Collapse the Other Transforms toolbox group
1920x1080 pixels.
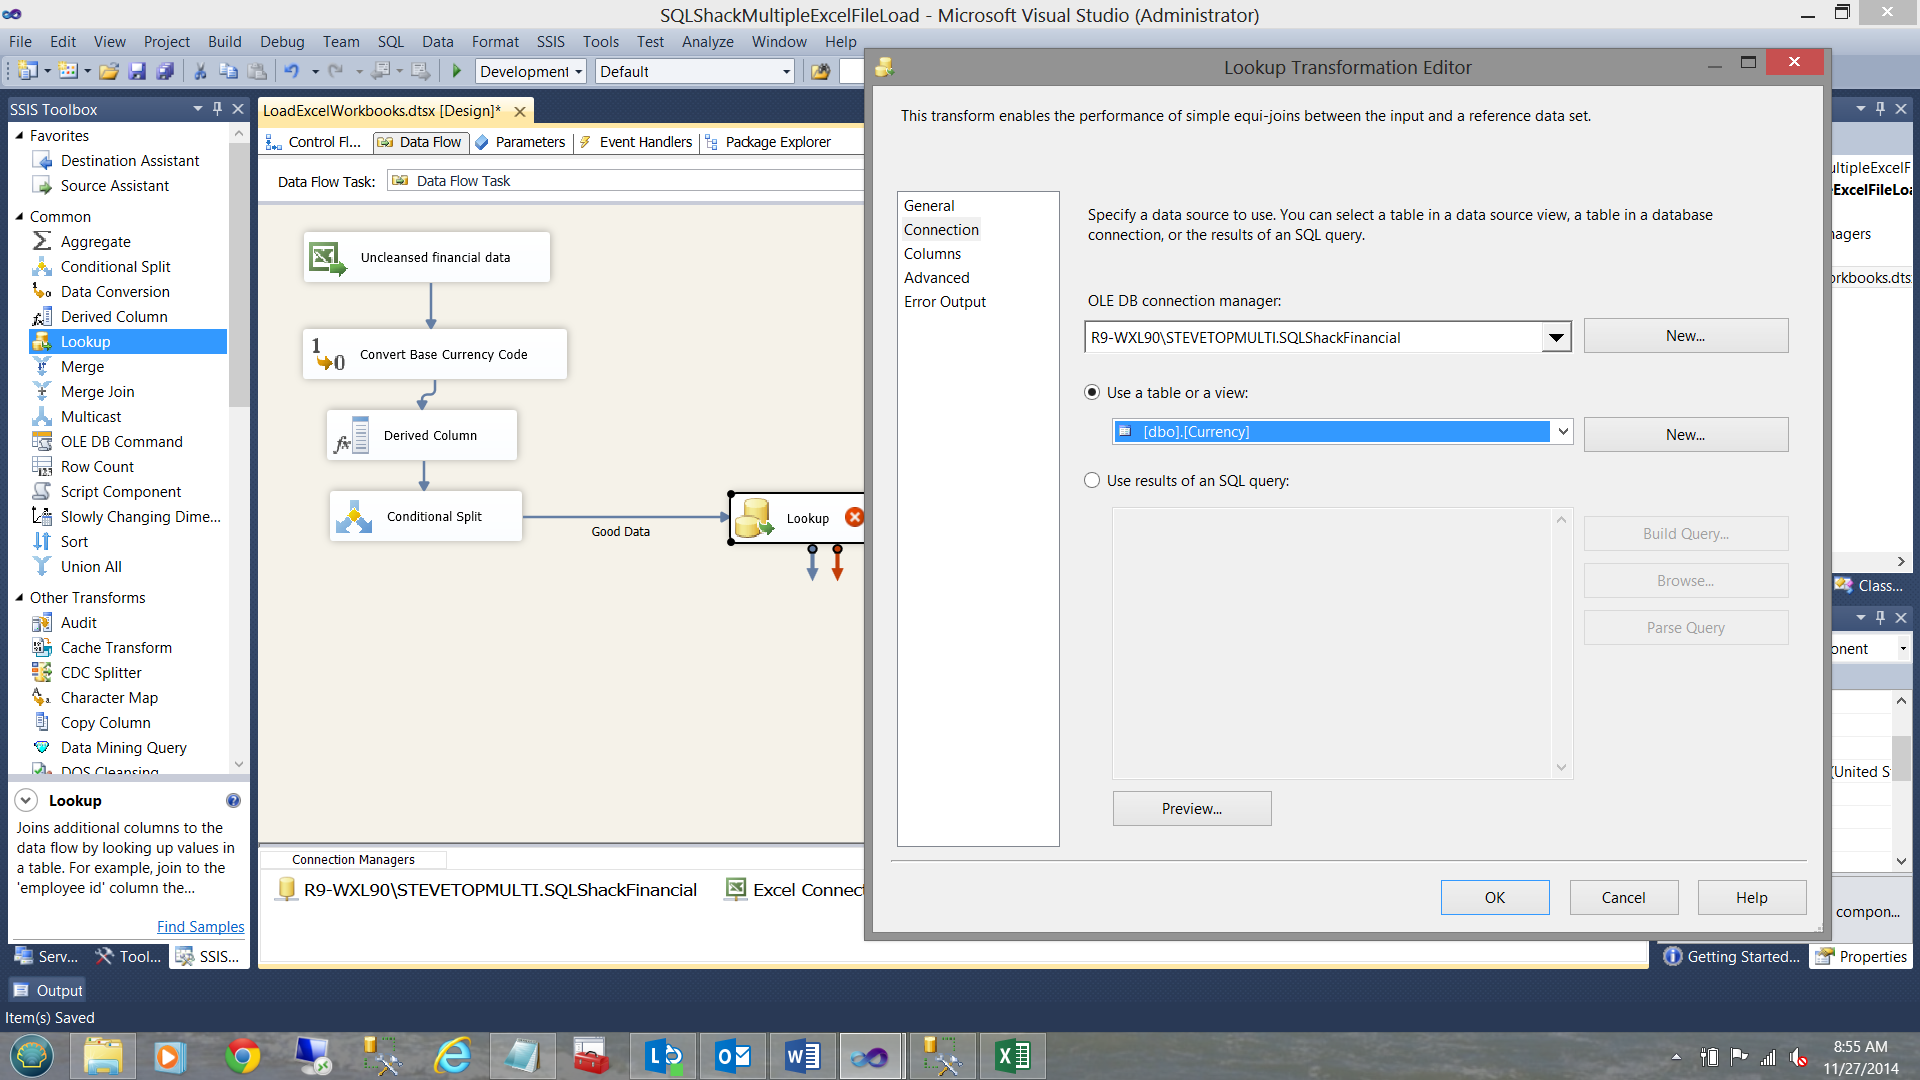point(19,598)
